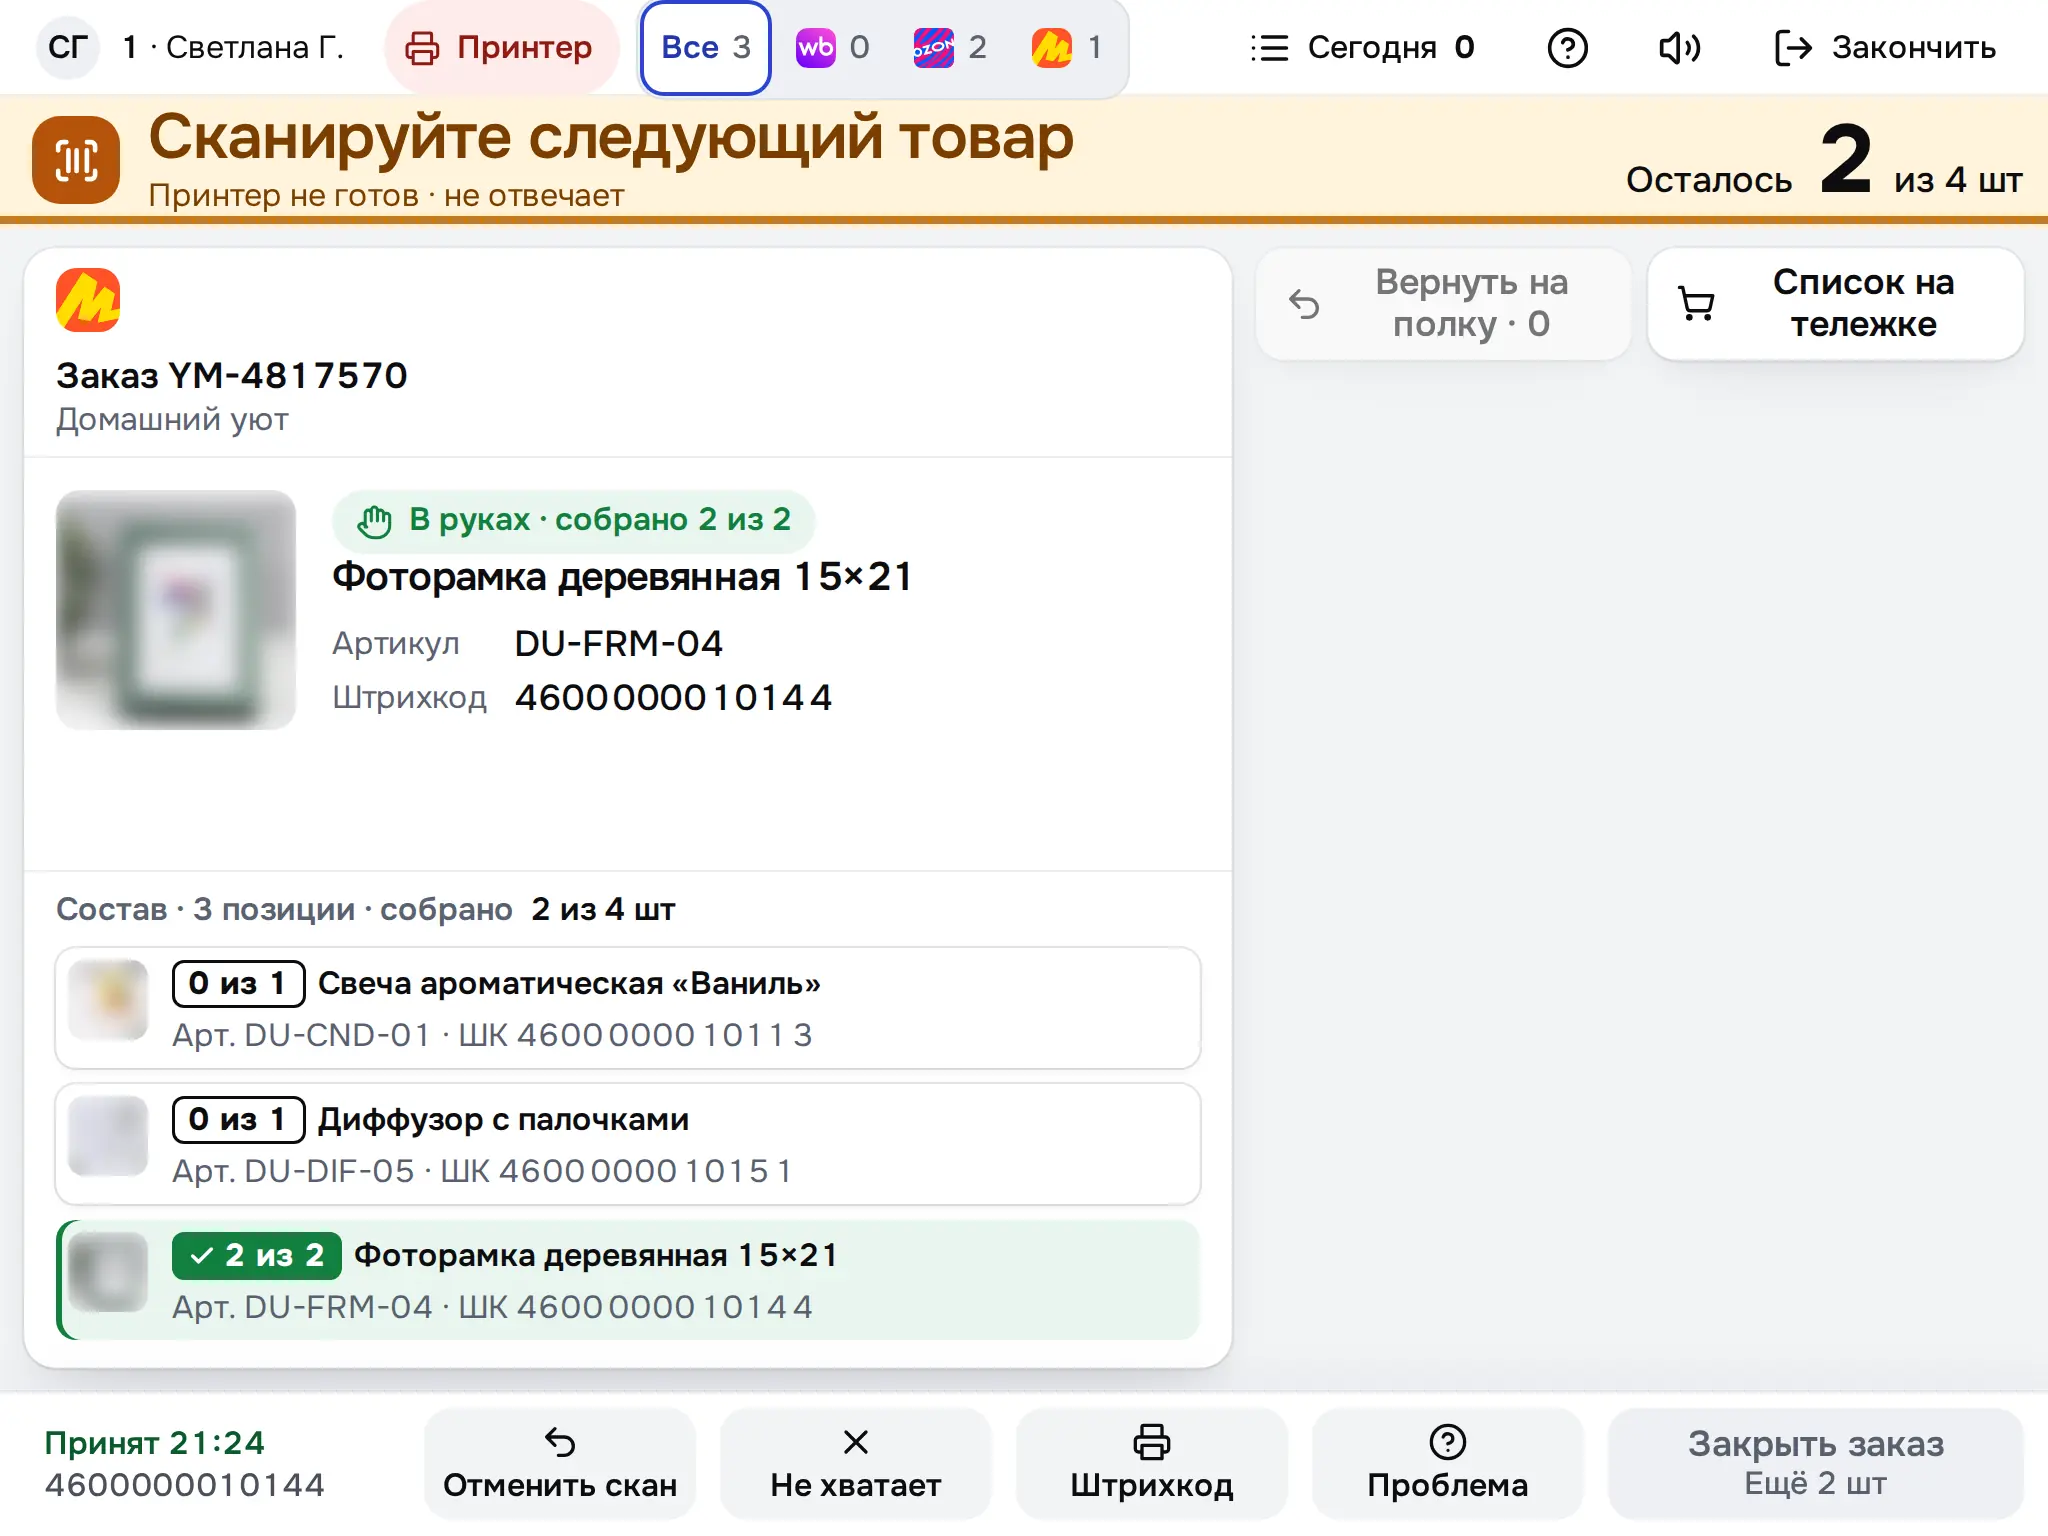This screenshot has width=2048, height=1536.
Task: Click the Принят 21:24 scan status
Action: click(x=155, y=1443)
